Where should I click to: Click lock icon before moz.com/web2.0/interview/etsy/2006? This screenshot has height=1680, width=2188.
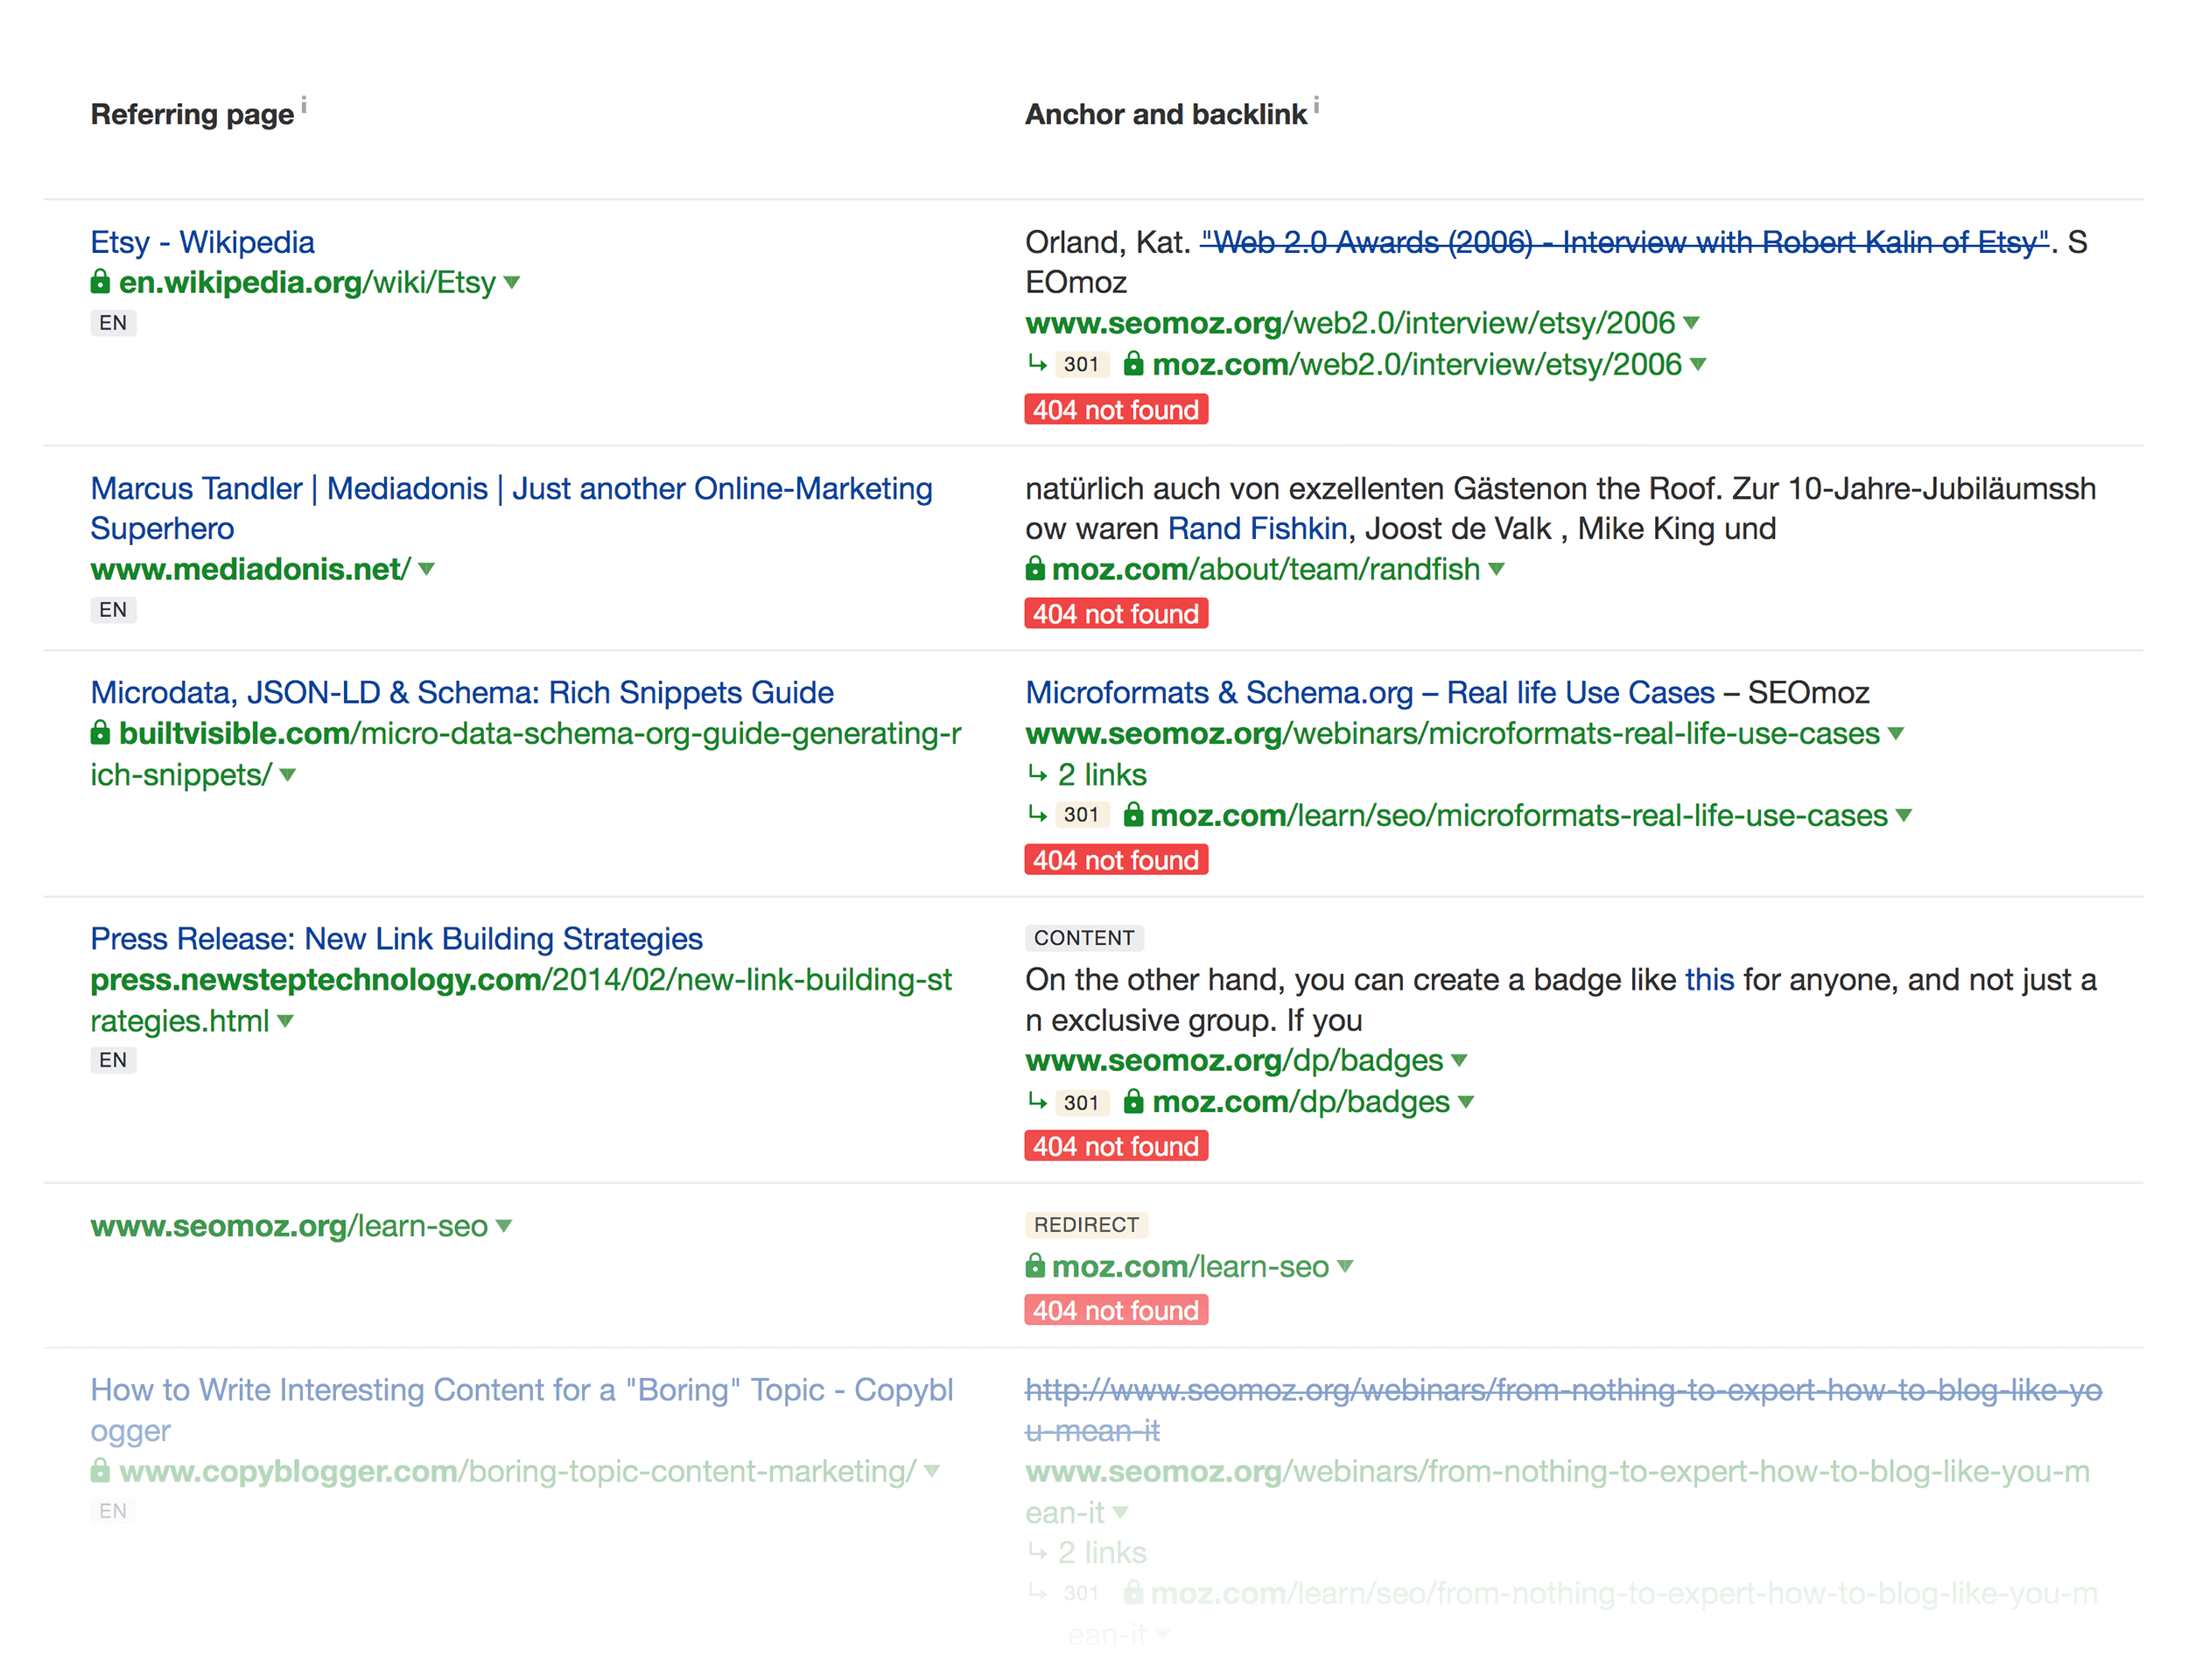tap(1133, 363)
